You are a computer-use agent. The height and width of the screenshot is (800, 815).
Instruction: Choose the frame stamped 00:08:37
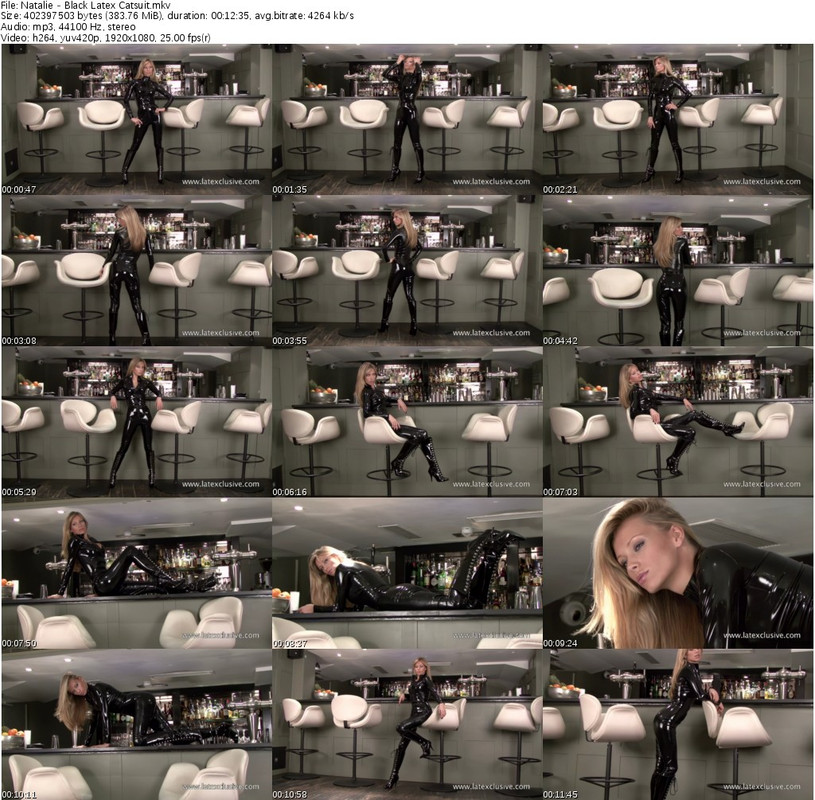(x=407, y=573)
